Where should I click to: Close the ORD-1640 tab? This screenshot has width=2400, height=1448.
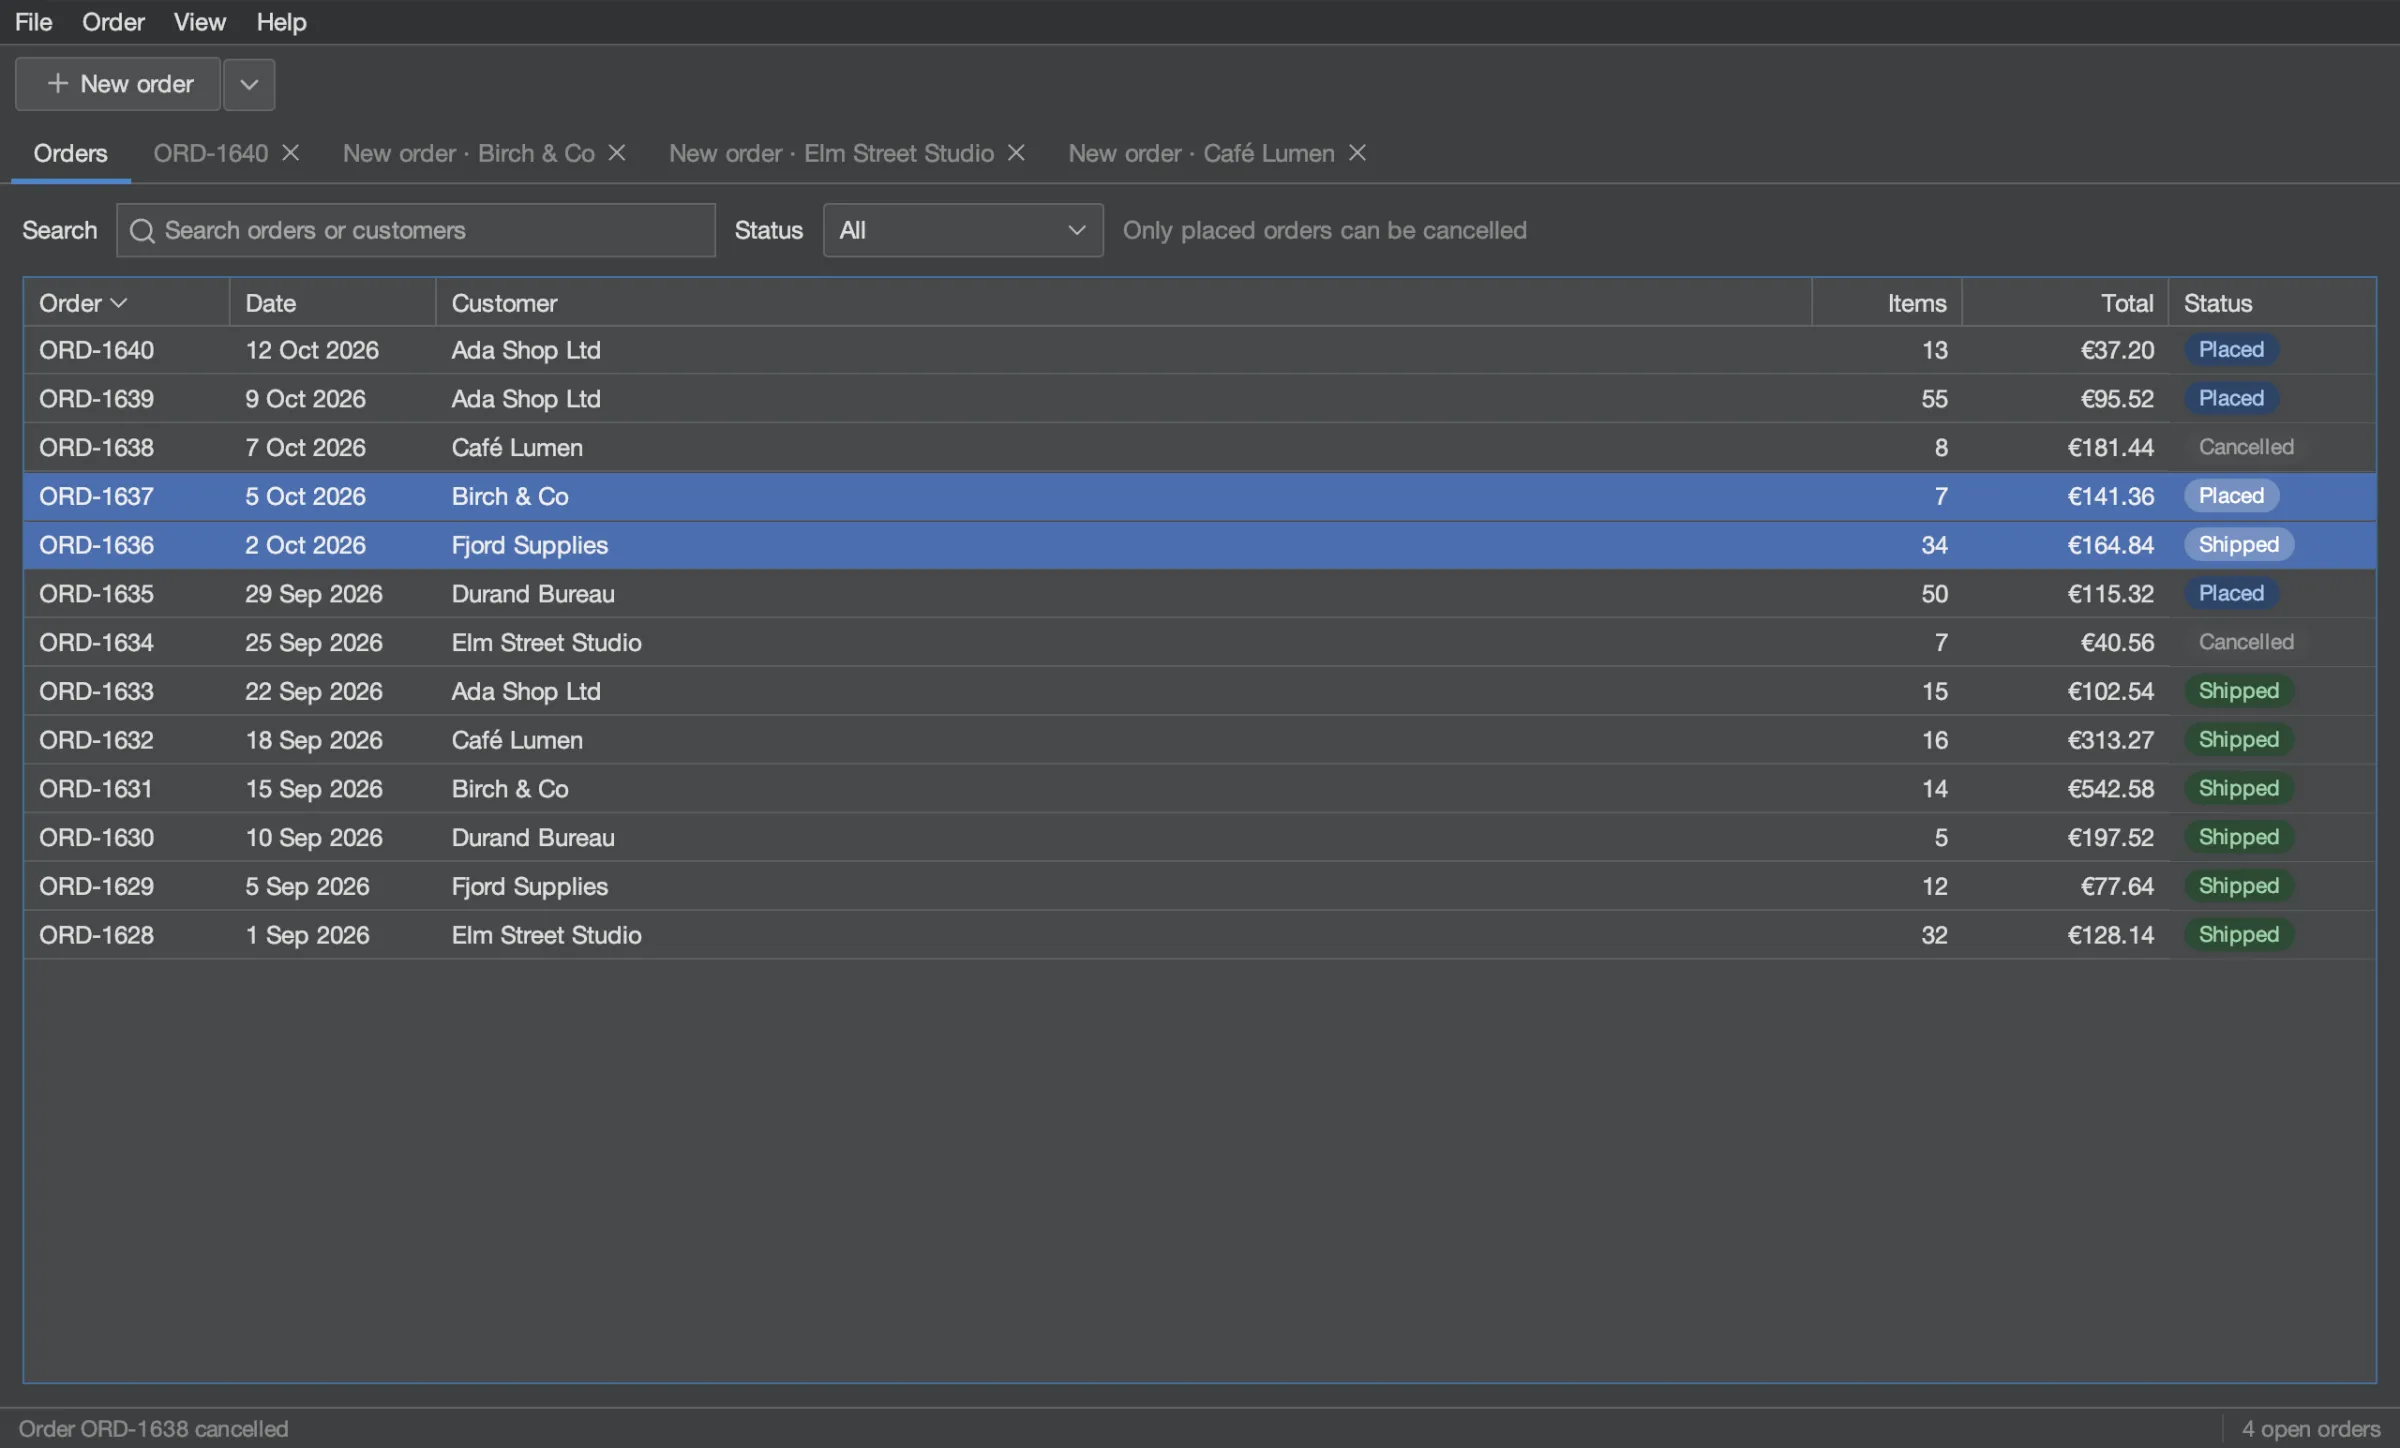tap(291, 153)
